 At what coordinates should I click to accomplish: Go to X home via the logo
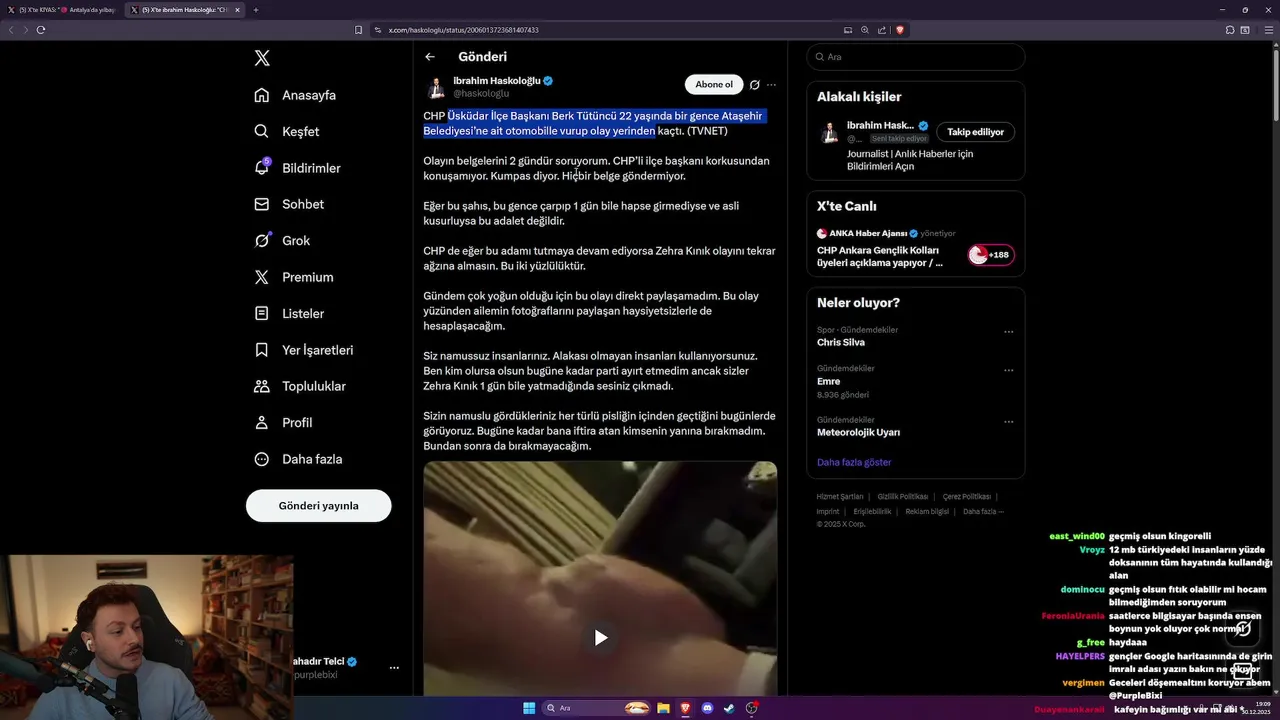tap(262, 58)
